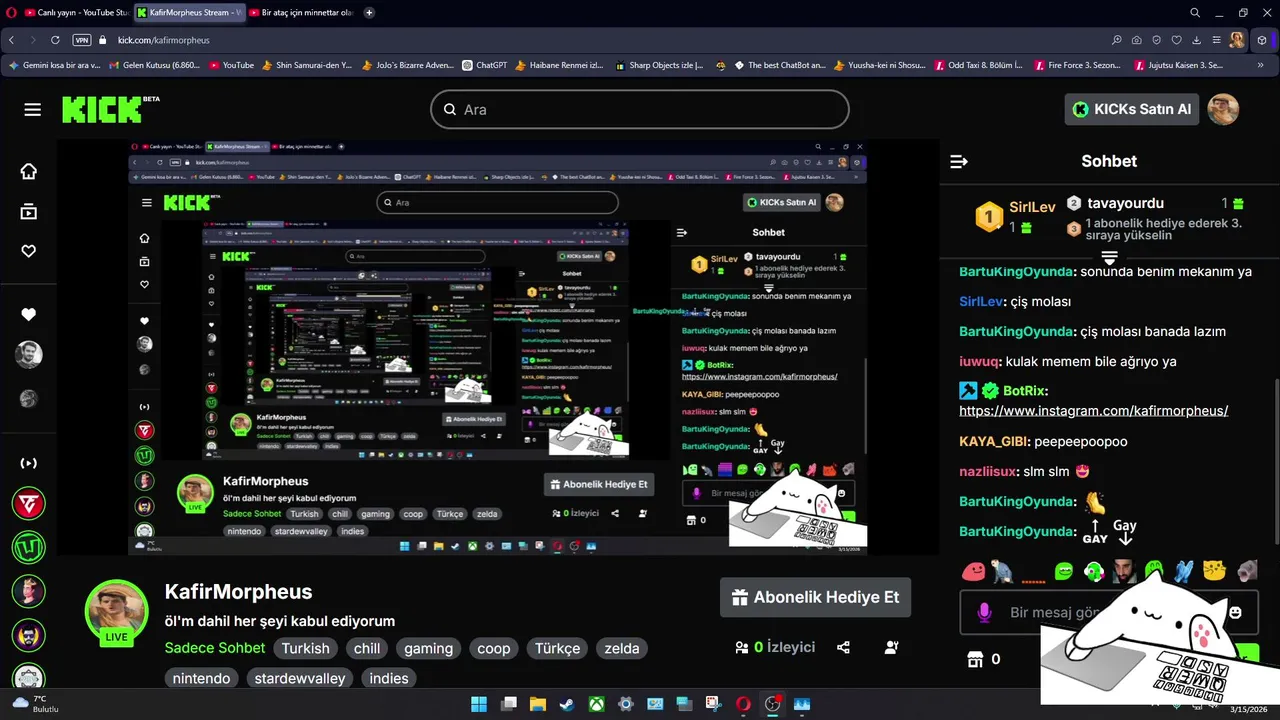Click the SirlLev username in the leaderboard
1280x720 pixels.
1032,207
